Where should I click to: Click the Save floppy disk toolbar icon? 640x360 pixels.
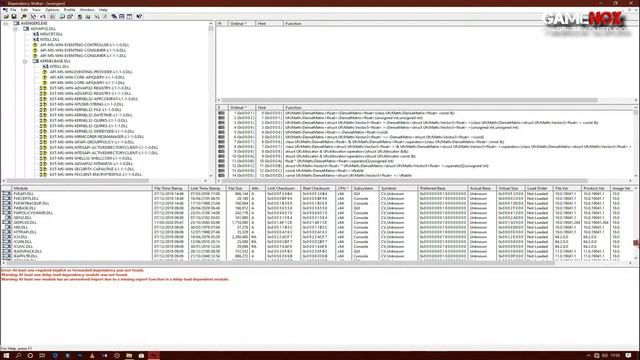point(14,17)
